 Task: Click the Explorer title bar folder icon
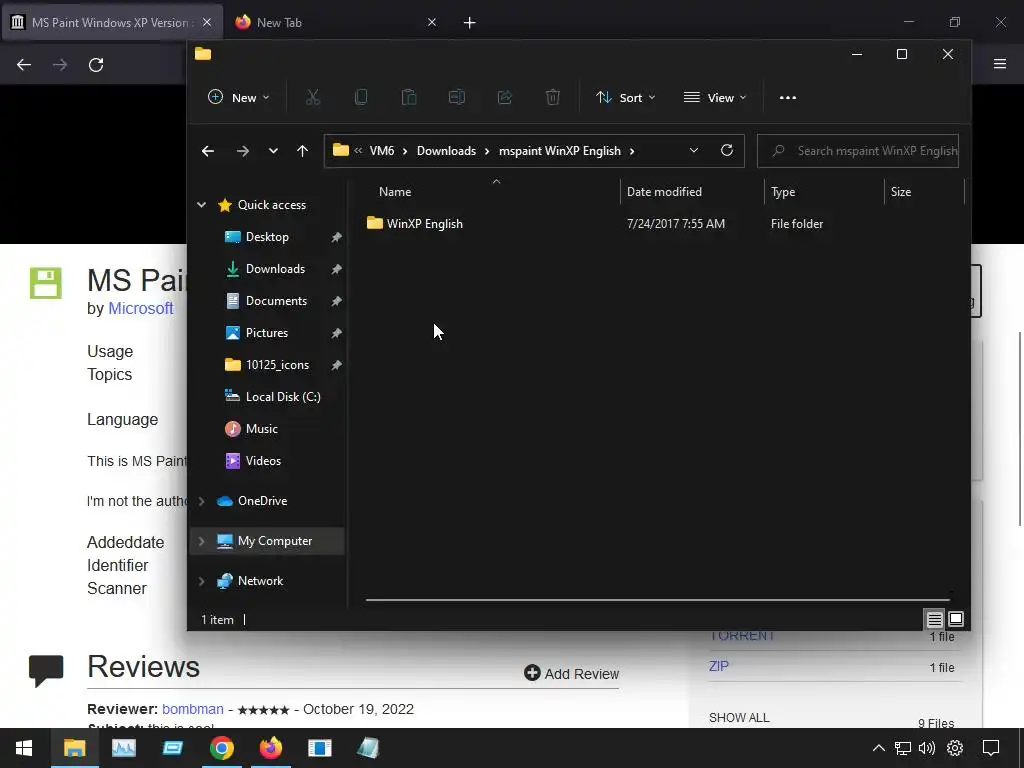(203, 54)
